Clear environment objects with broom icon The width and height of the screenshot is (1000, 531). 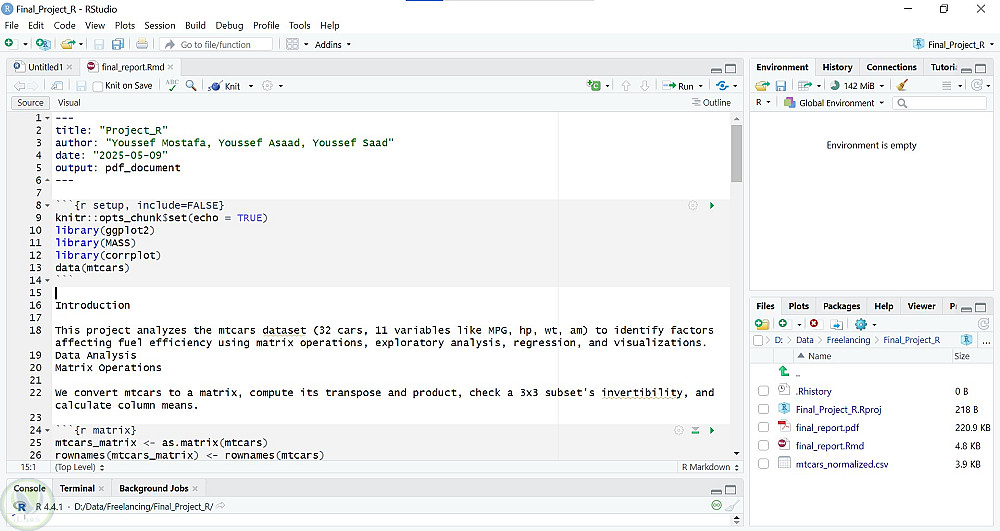[x=902, y=85]
